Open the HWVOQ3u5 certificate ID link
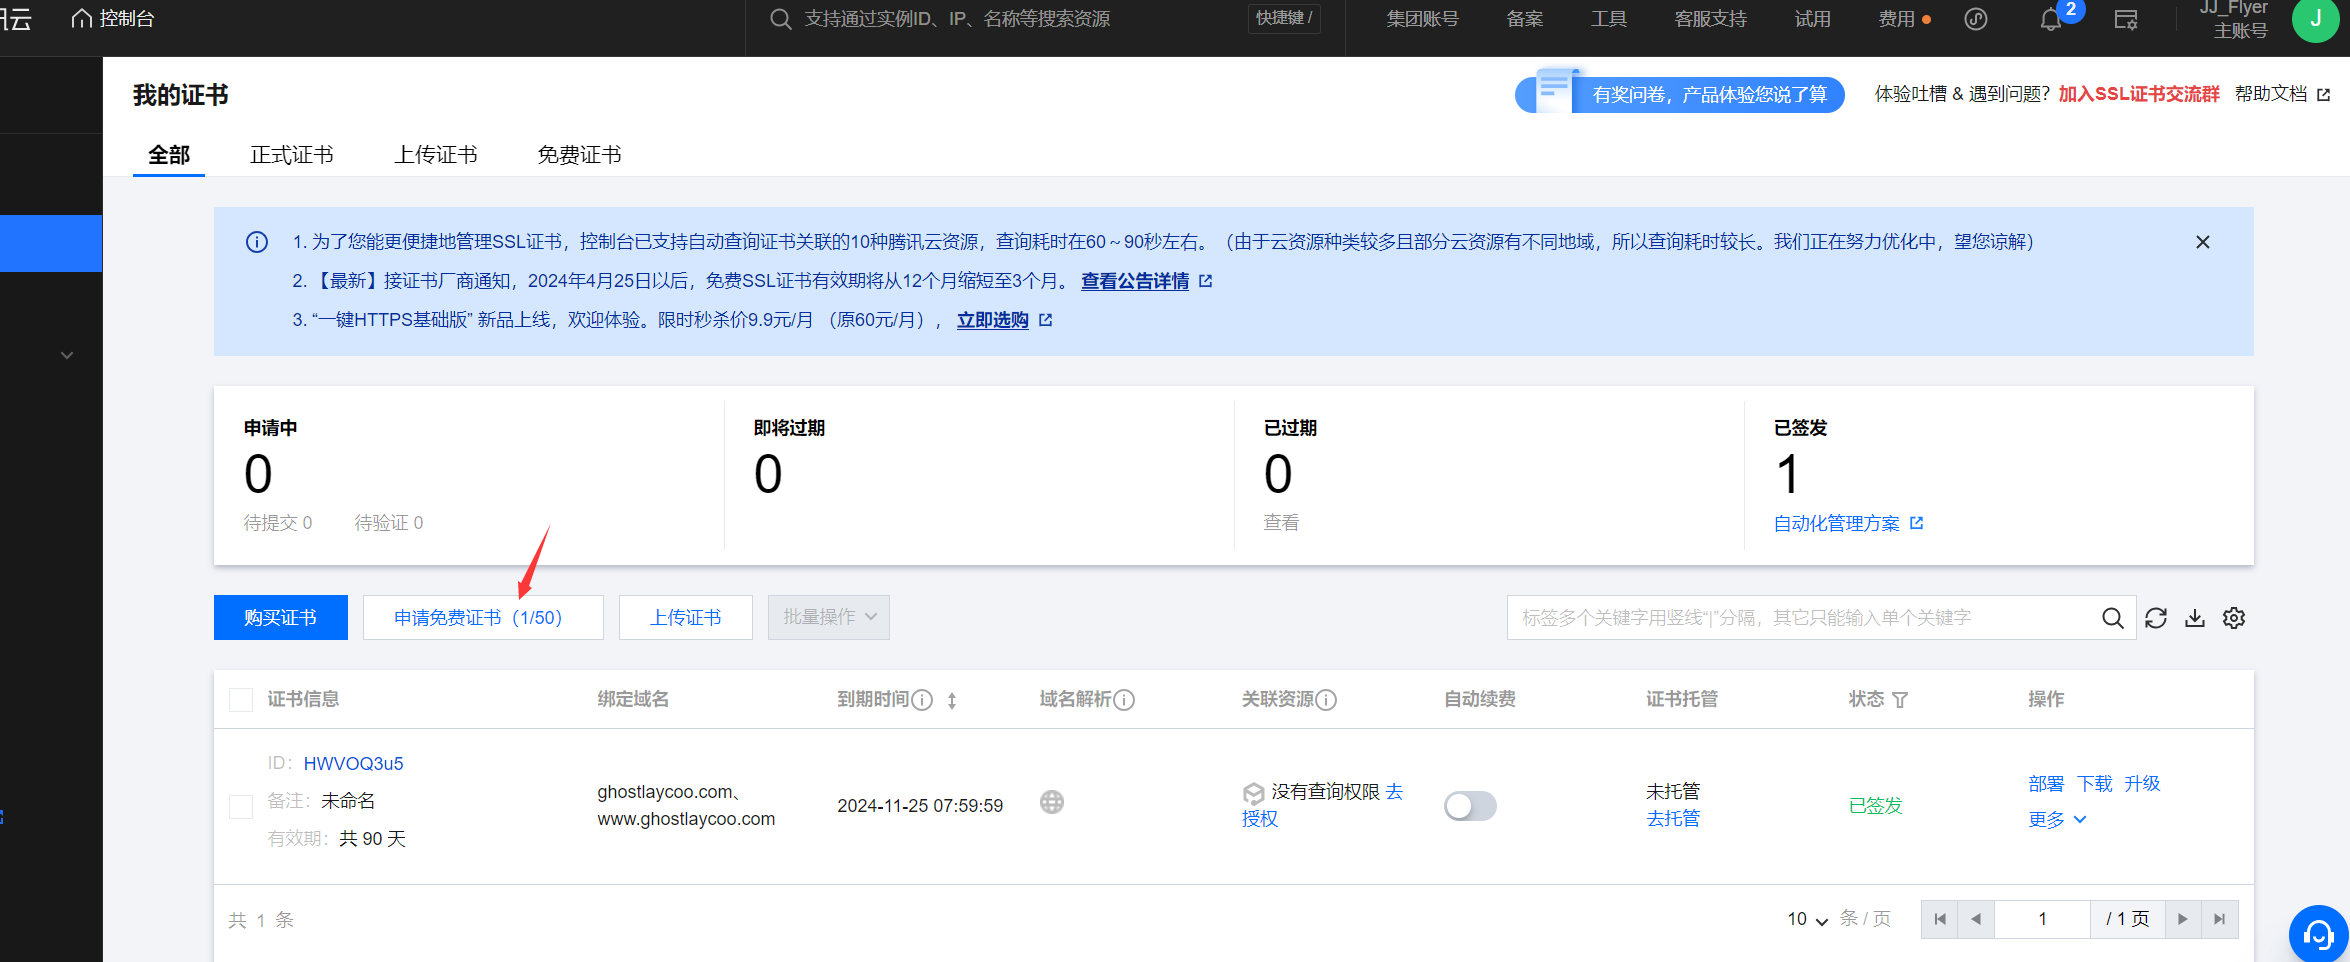The image size is (2350, 962). 353,764
